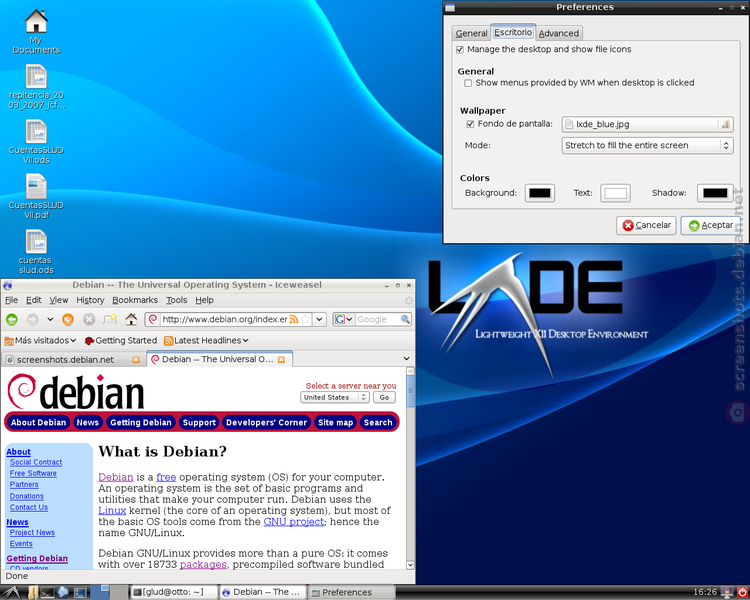Click the Aceptar button

point(710,225)
